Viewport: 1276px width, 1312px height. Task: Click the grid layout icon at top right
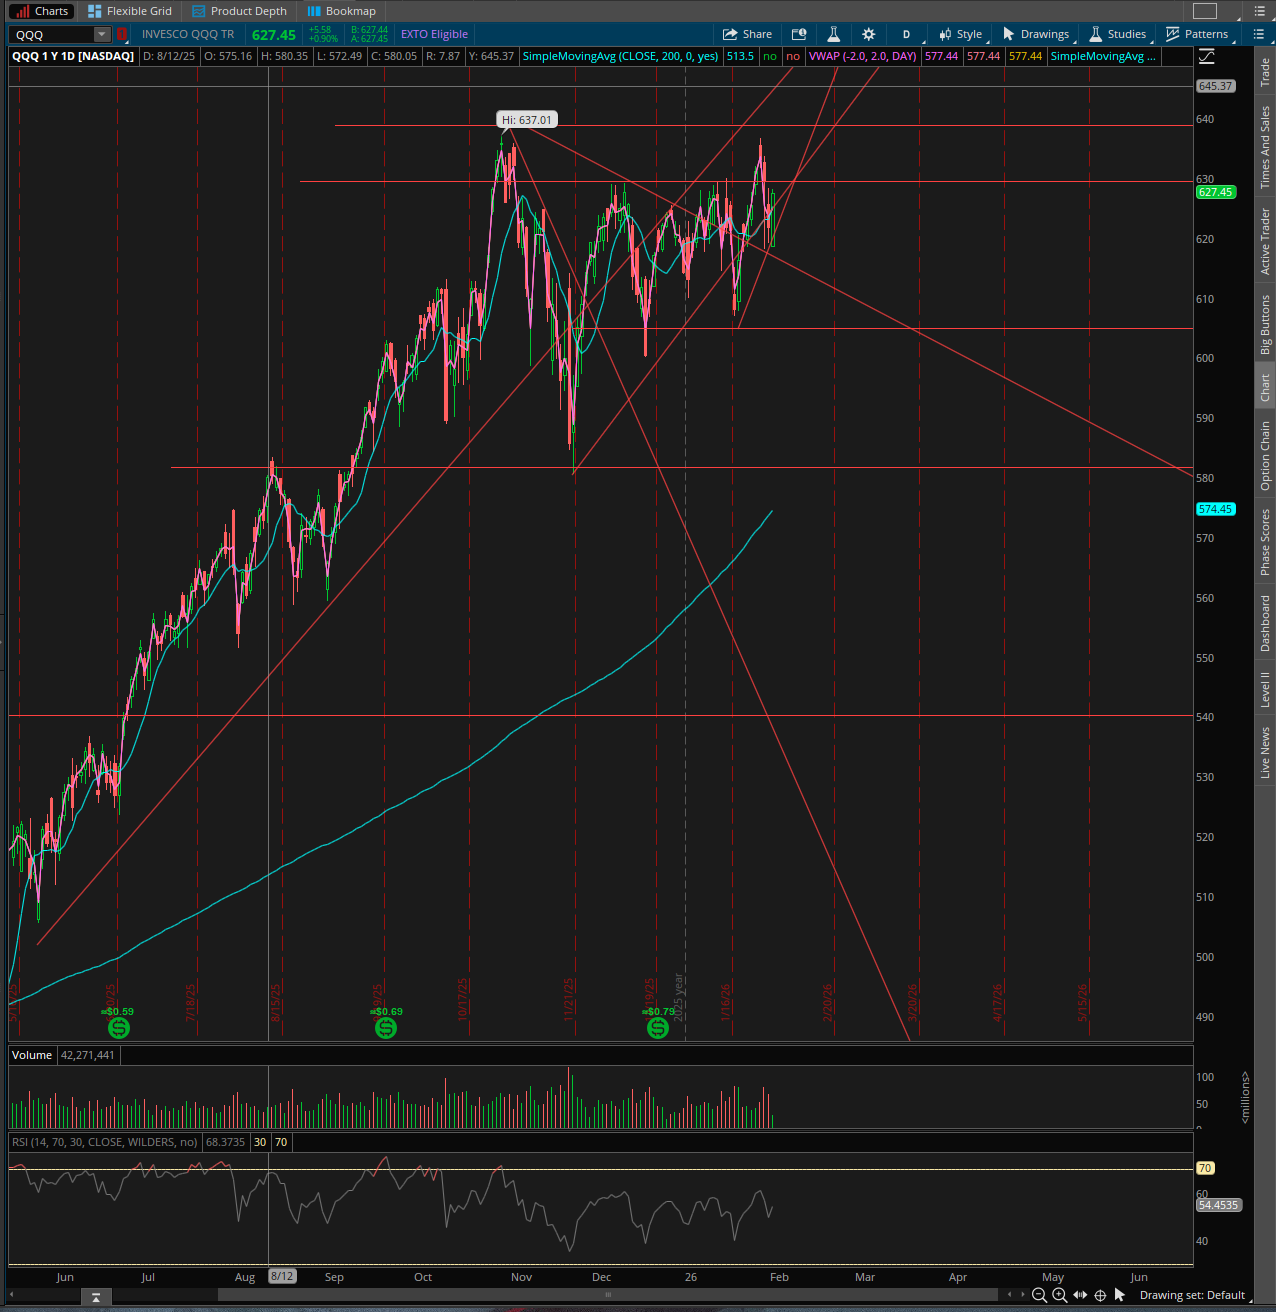coord(1205,11)
